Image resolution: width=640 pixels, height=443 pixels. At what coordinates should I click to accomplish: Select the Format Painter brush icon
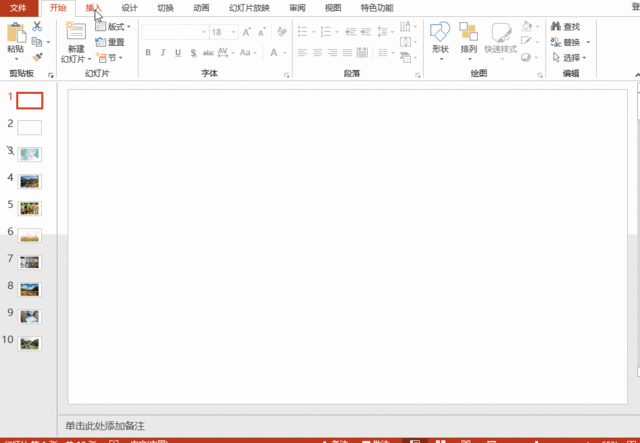37,57
